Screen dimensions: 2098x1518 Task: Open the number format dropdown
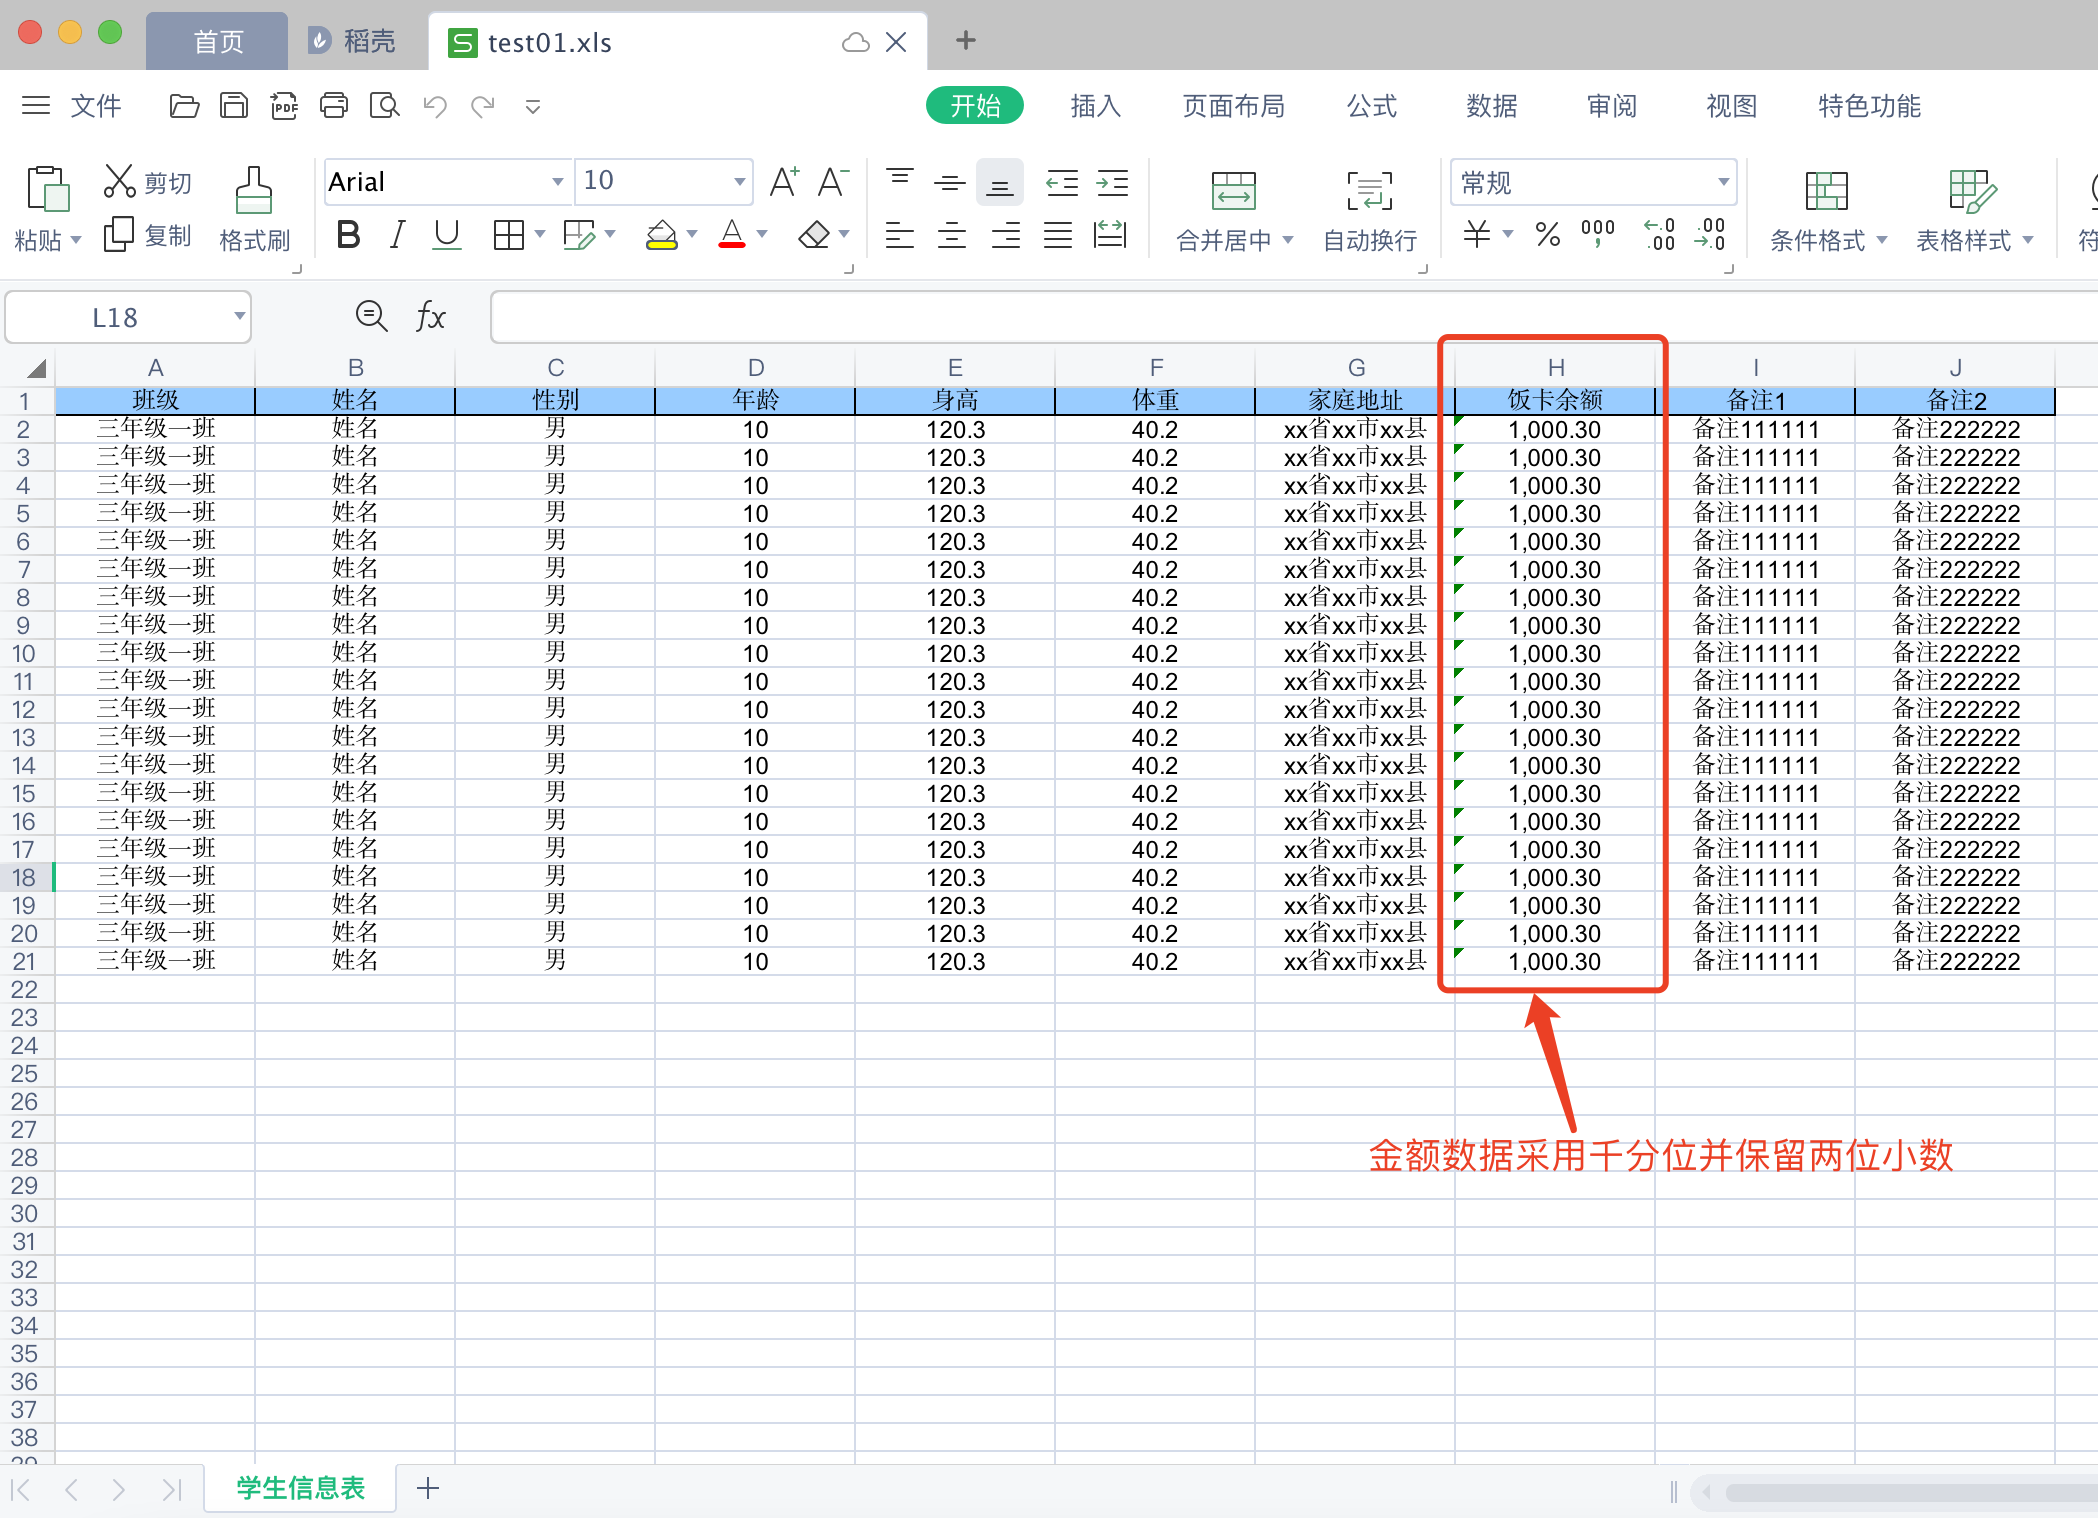[1723, 182]
